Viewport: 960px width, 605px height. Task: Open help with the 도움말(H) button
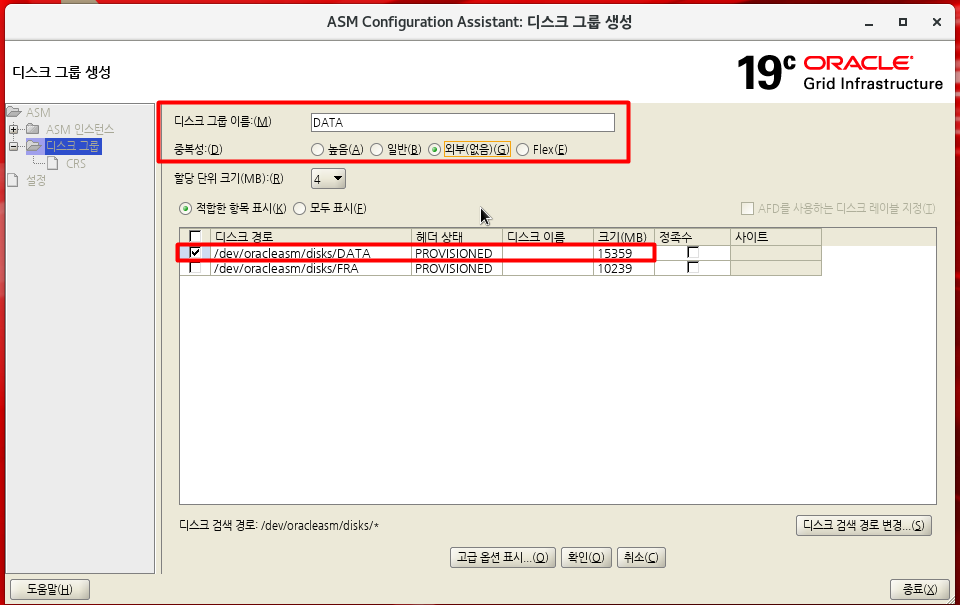50,589
